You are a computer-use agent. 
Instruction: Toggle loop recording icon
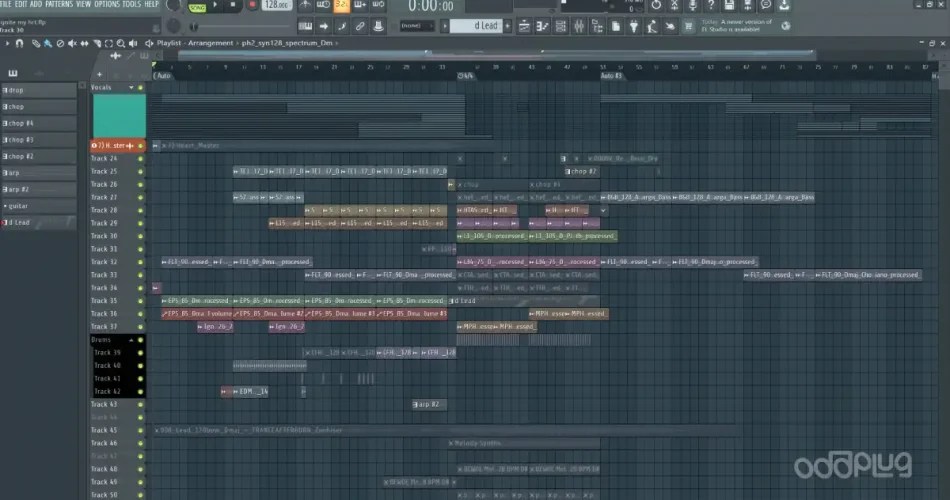click(378, 5)
